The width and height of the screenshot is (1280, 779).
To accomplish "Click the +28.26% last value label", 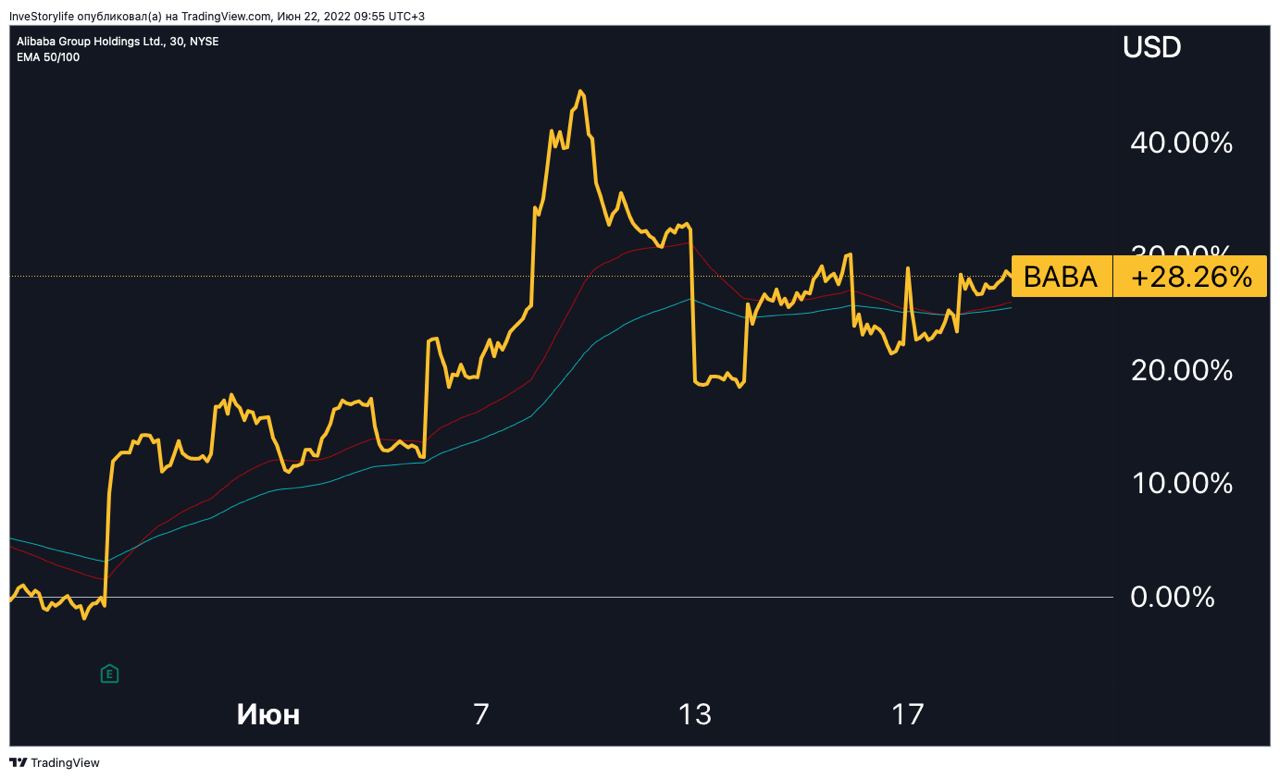I will coord(1191,277).
